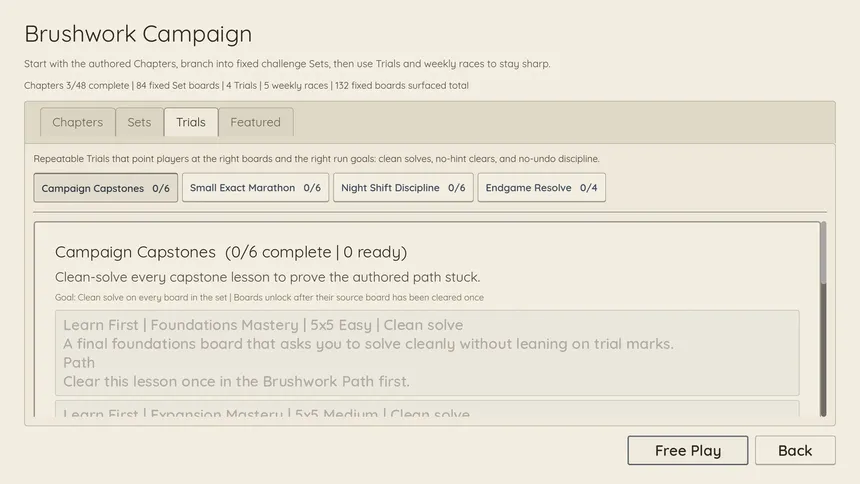Open the Endgame Resolve trial
860x484 pixels.
pyautogui.click(x=541, y=188)
